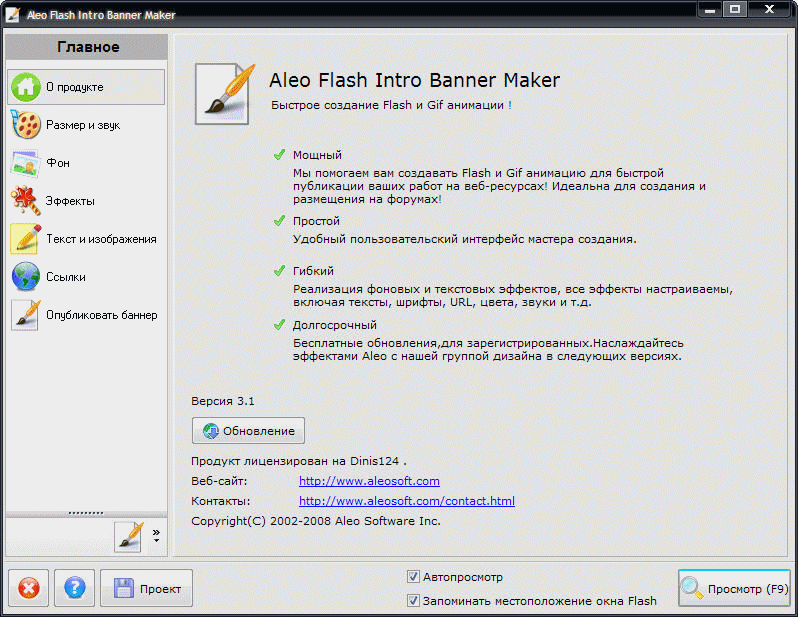The width and height of the screenshot is (798, 617).
Task: Click the Текст и изображения pencil icon
Action: (25, 239)
